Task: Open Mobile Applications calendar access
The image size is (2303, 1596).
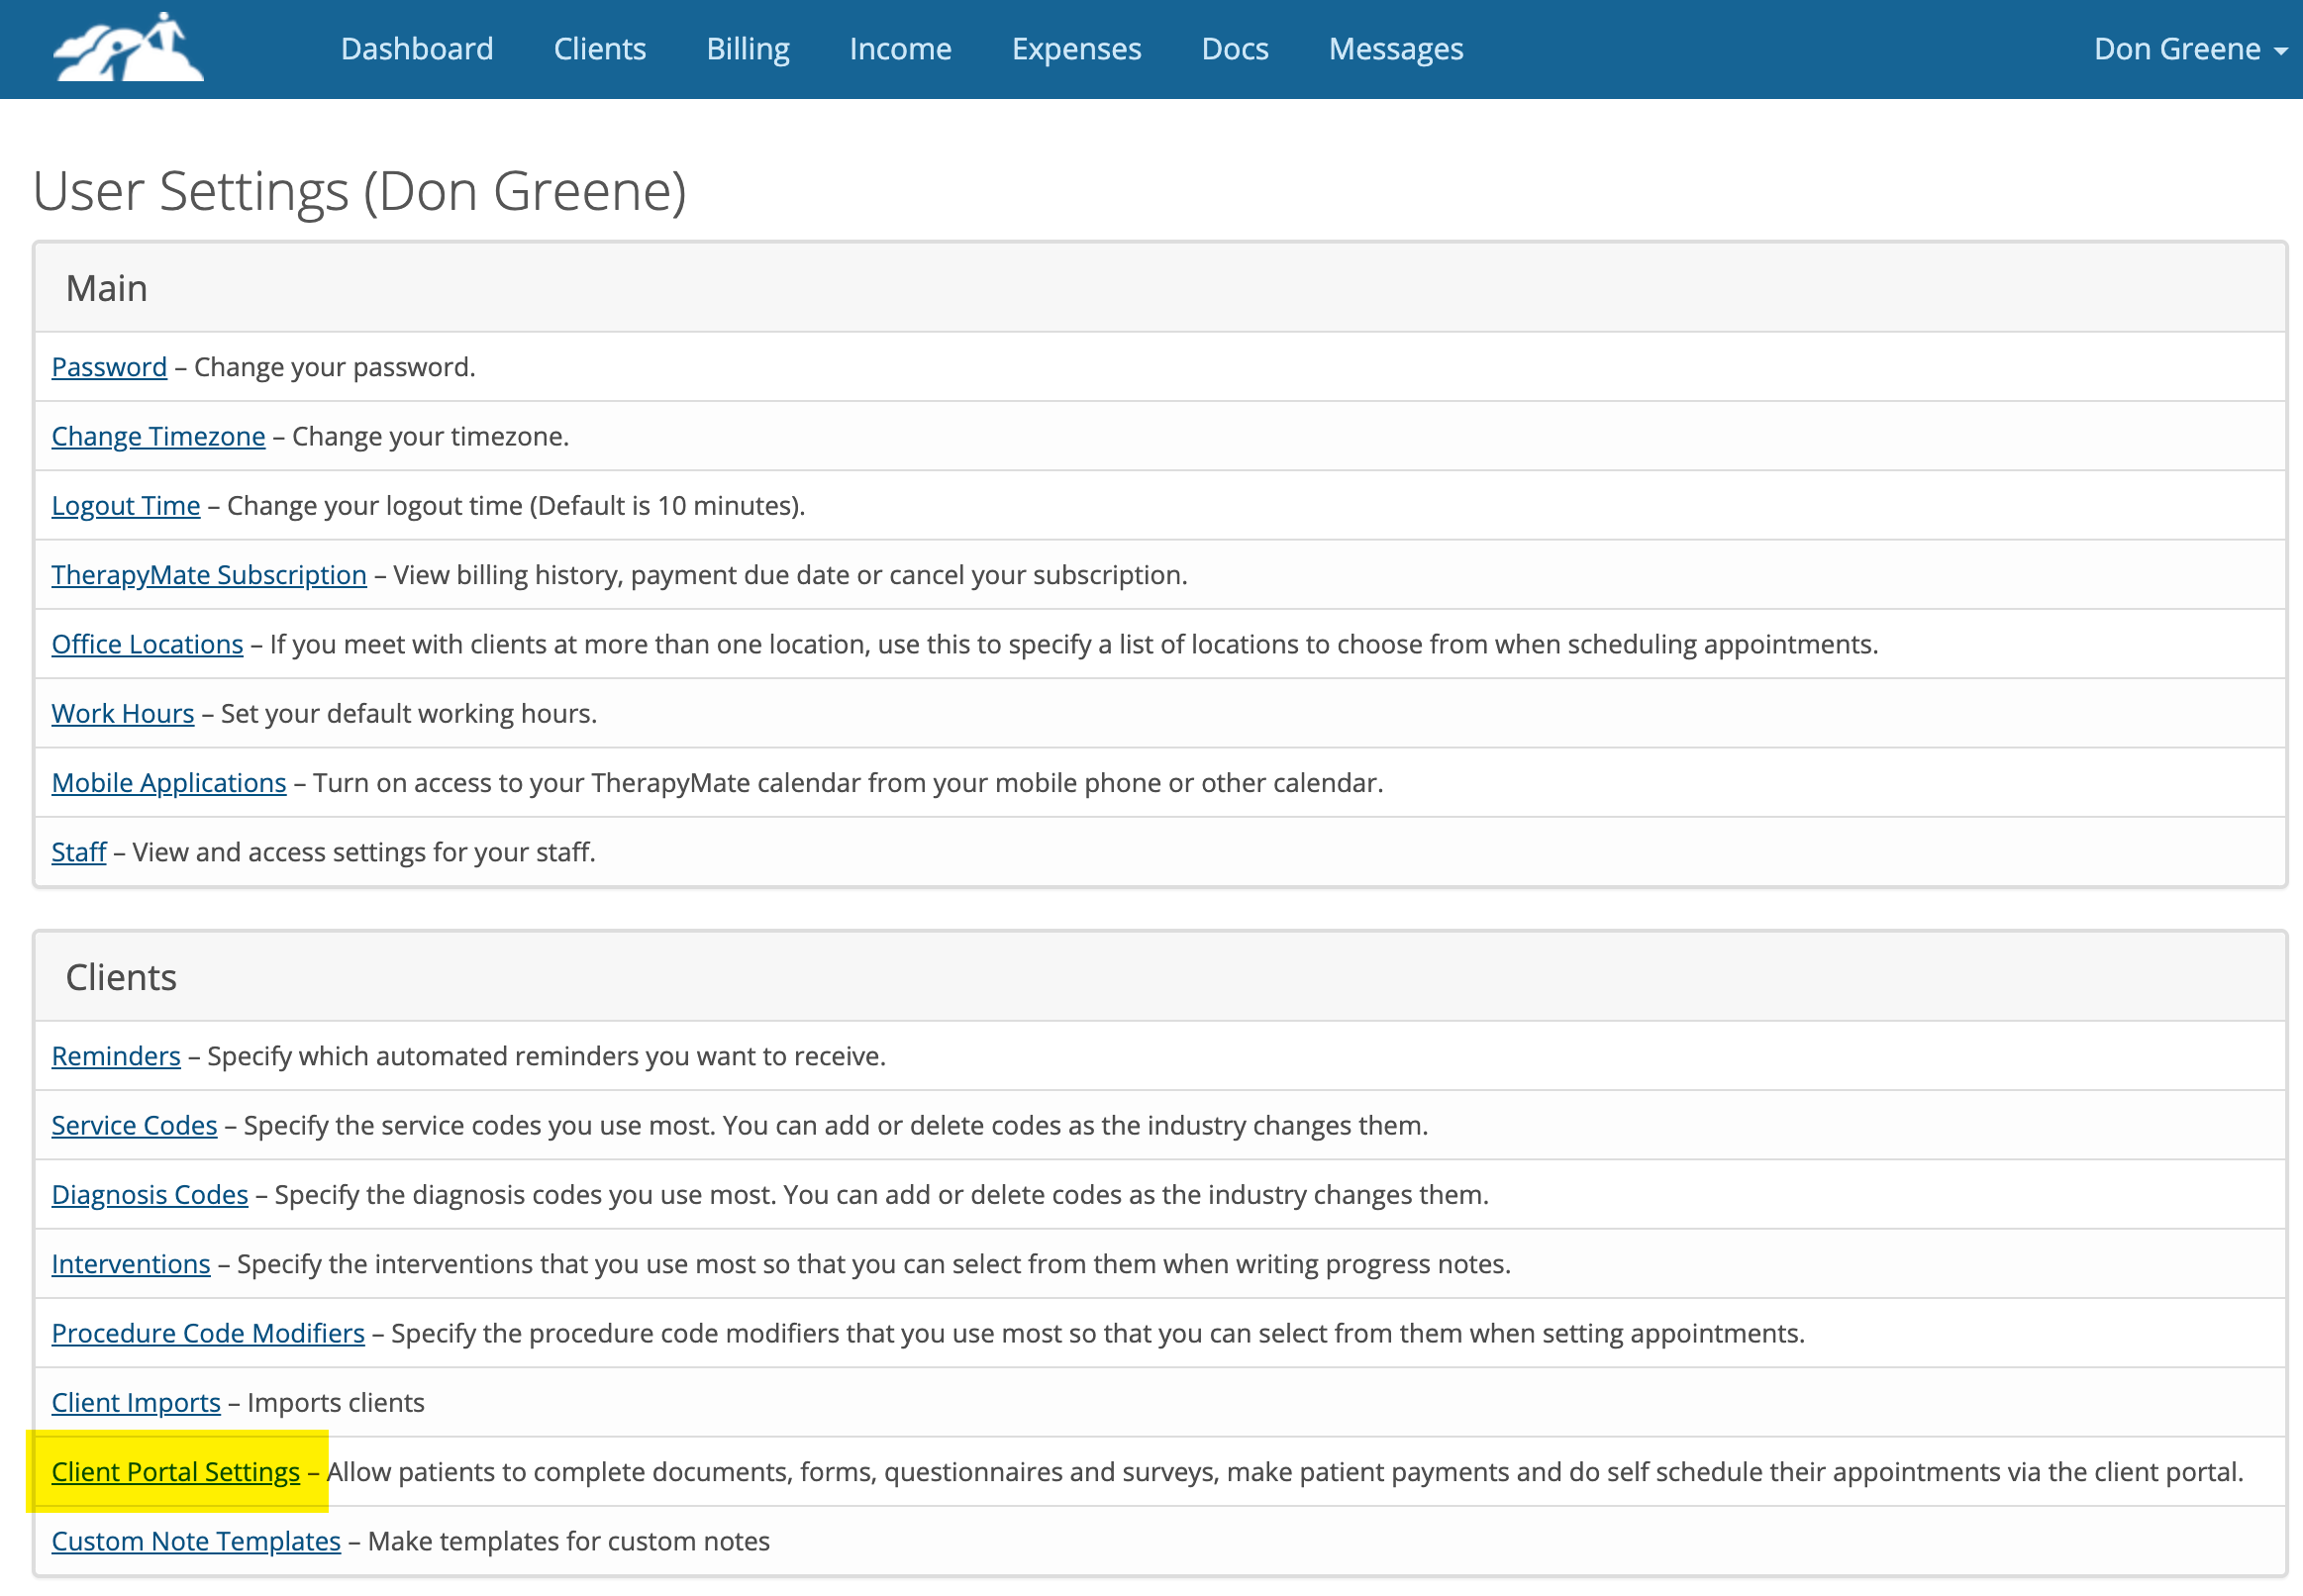Action: click(168, 782)
